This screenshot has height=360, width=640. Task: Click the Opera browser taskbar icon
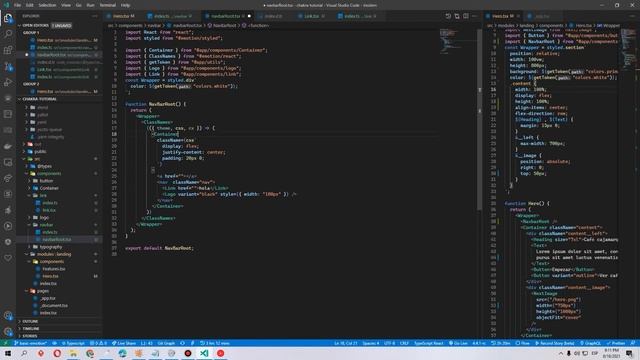click(57, 353)
